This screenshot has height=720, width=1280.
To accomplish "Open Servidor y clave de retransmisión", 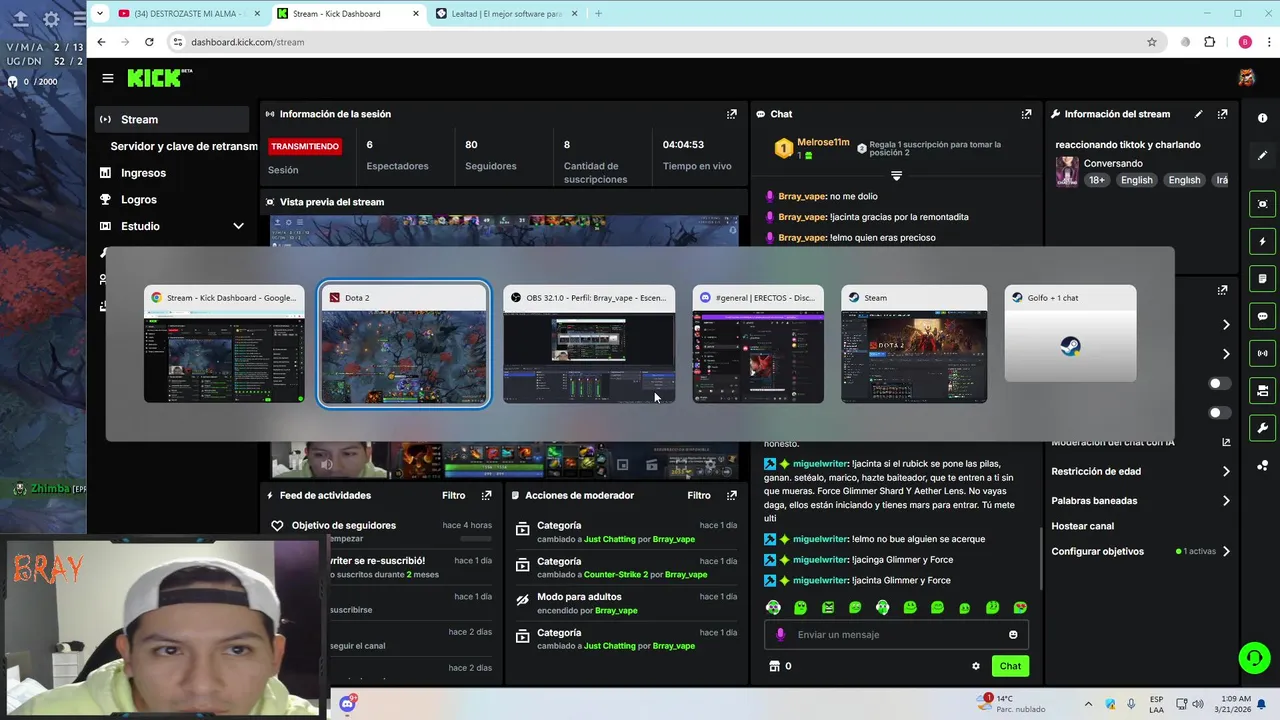I will (x=184, y=146).
